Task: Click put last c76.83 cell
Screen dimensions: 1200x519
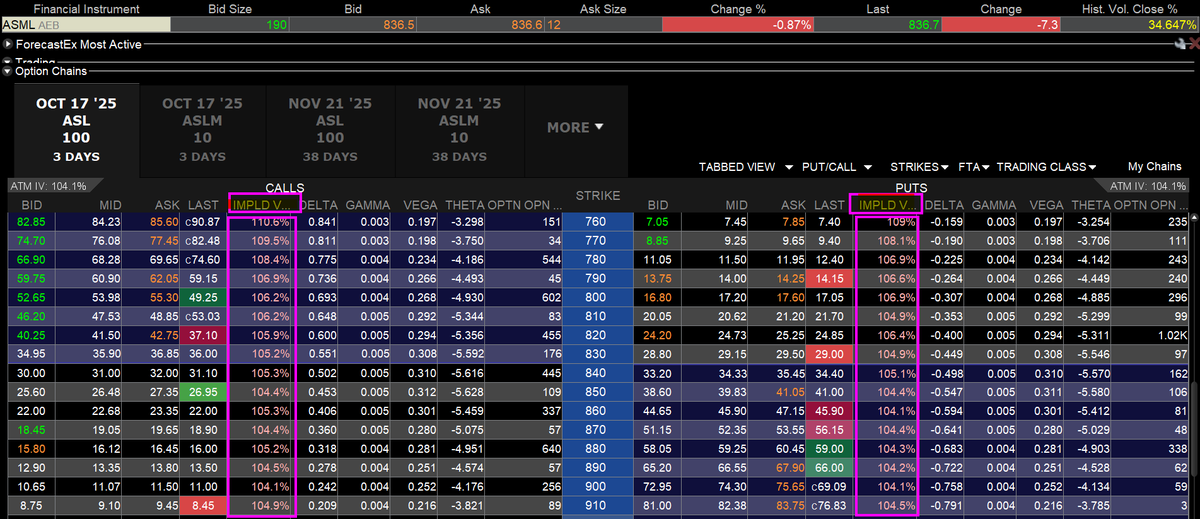Action: [829, 506]
